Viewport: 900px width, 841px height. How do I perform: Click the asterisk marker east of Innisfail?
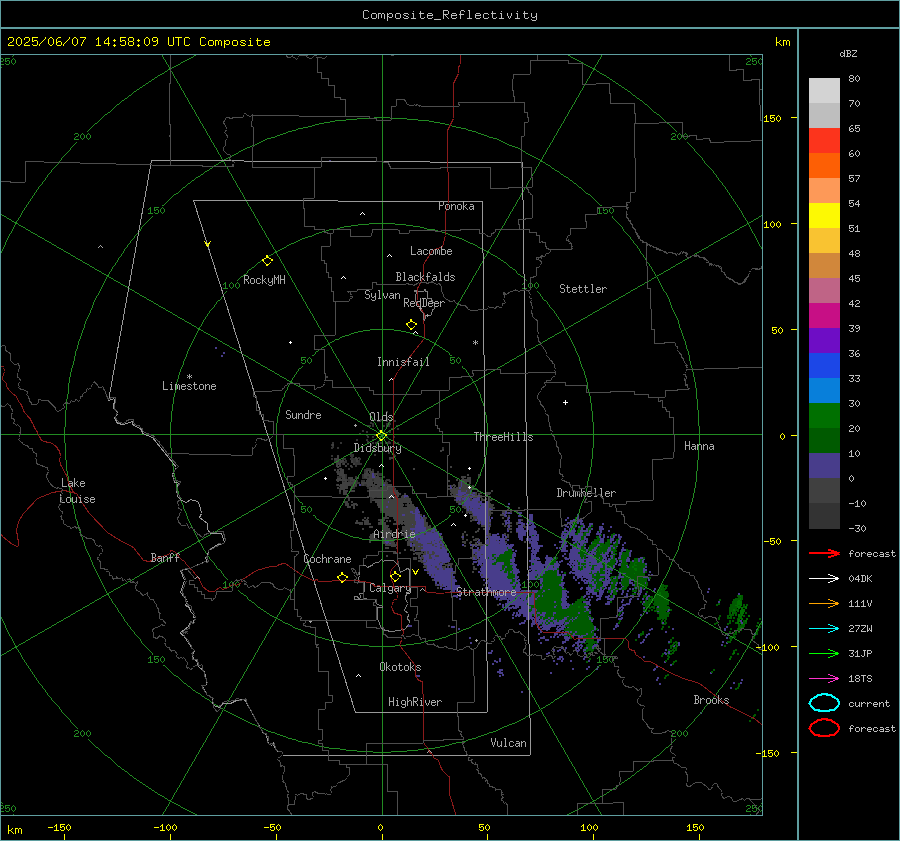tap(475, 343)
